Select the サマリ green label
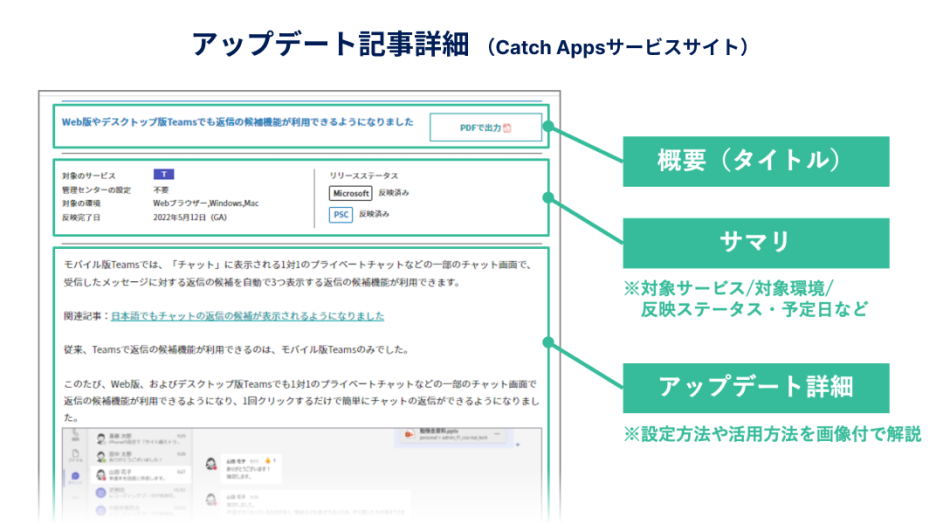950x524 pixels. coord(755,241)
